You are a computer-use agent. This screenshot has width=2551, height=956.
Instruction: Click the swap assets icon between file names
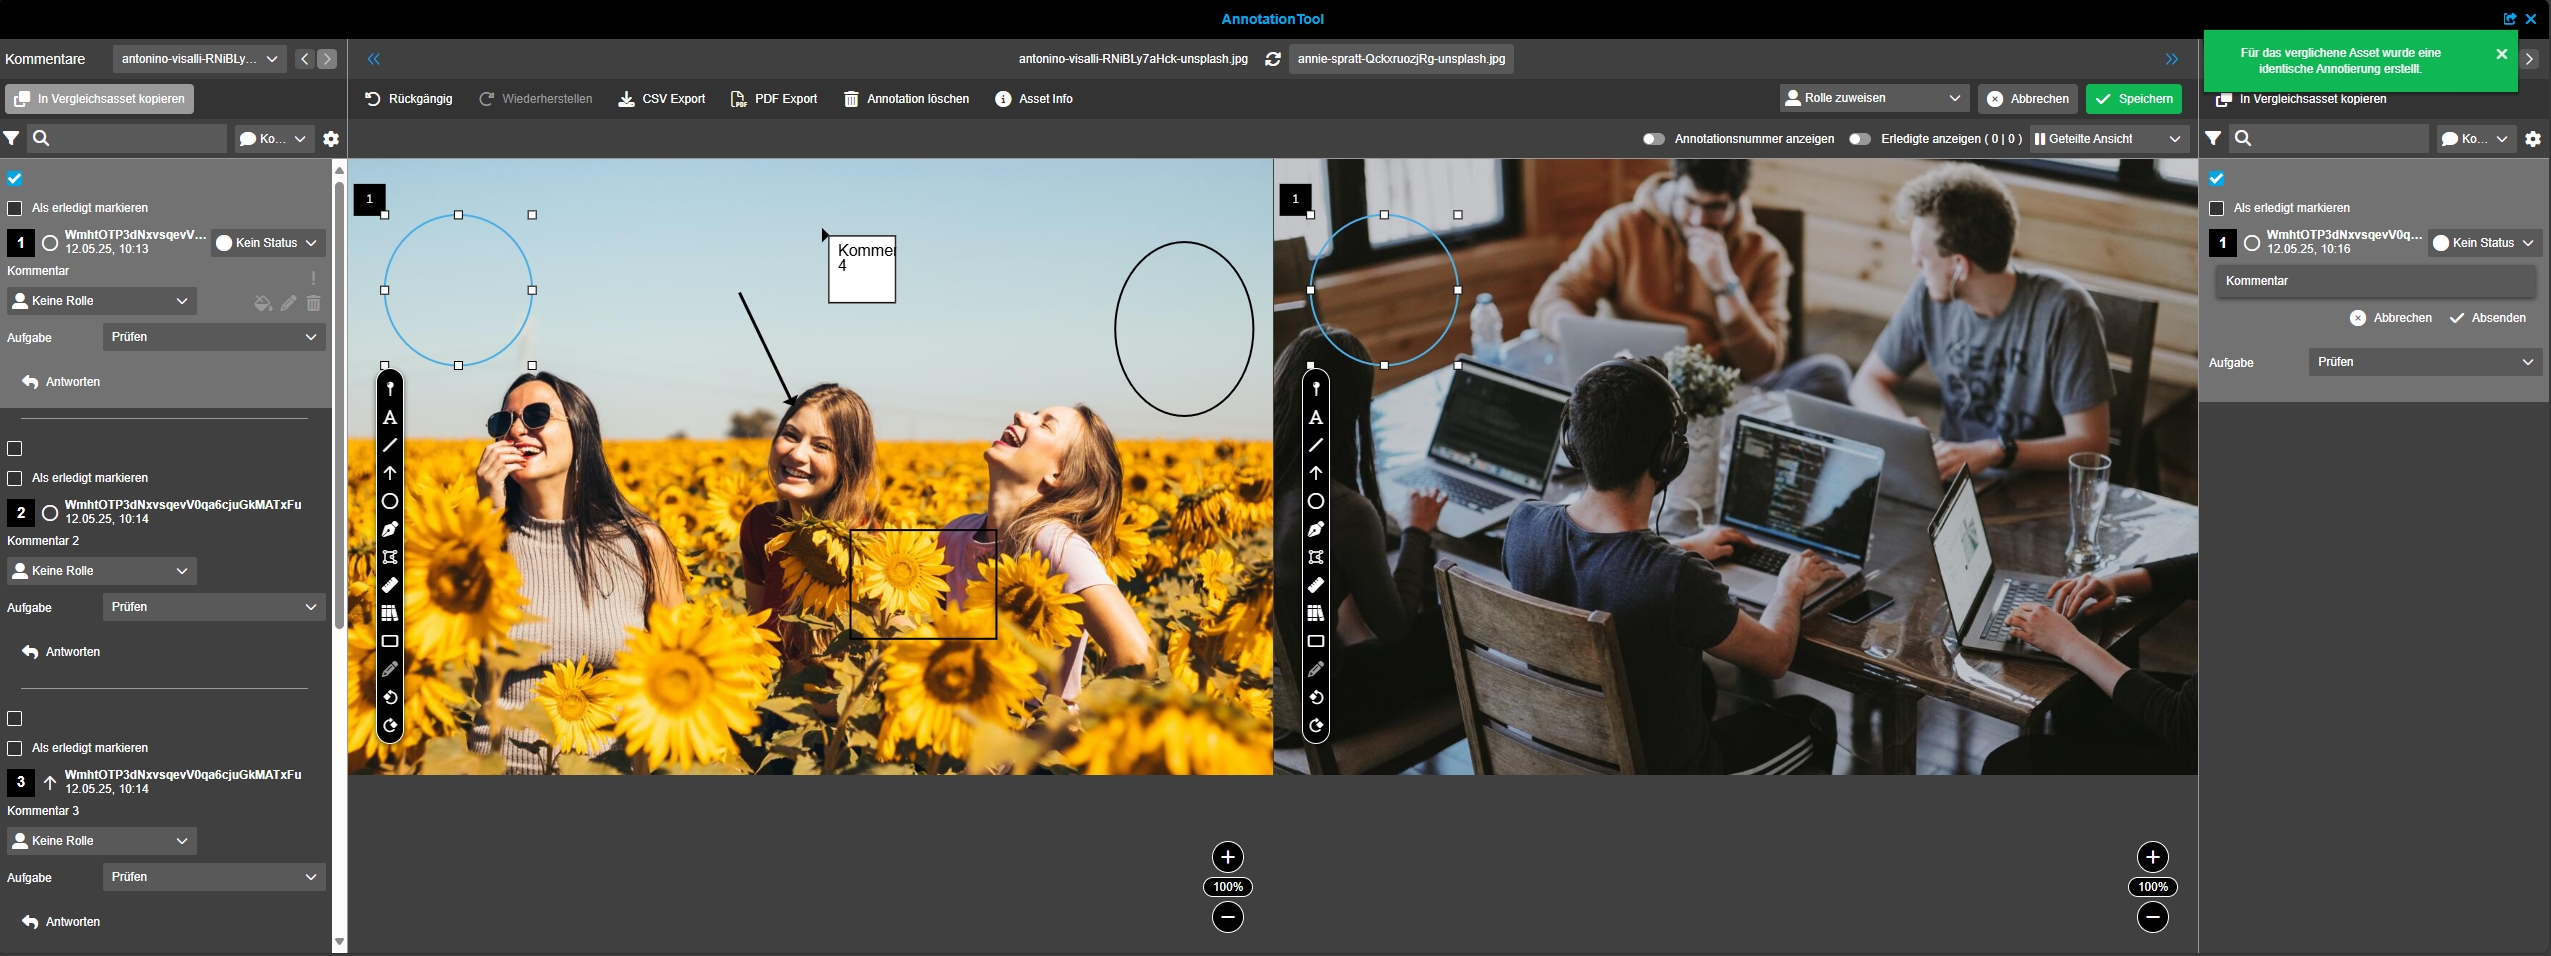point(1272,59)
